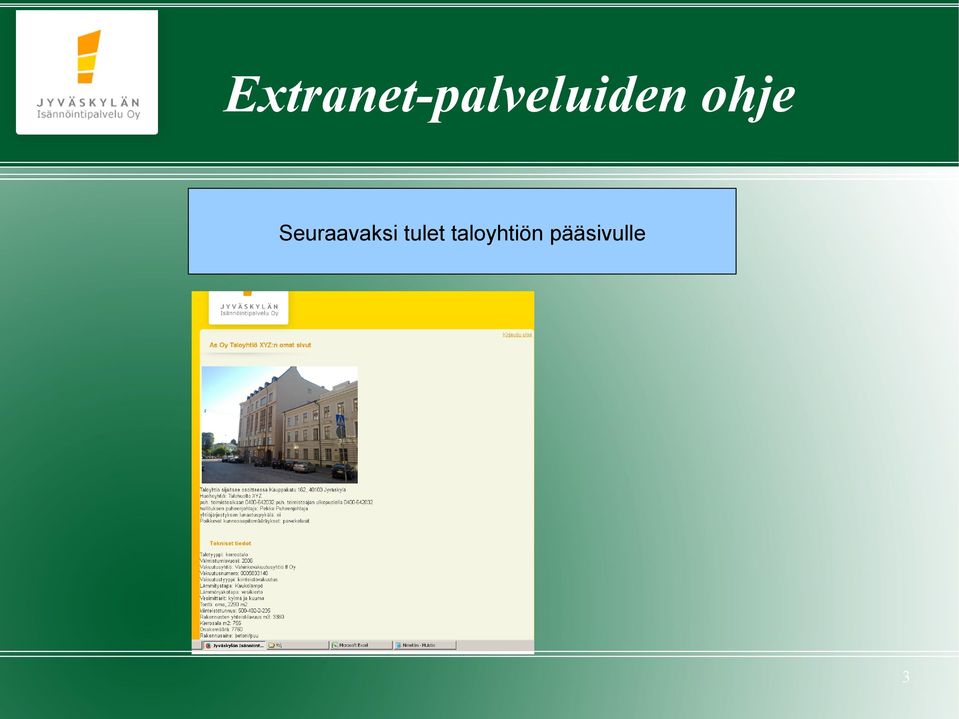Open the folder window taskbar button
The width and height of the screenshot is (959, 719).
[298, 645]
